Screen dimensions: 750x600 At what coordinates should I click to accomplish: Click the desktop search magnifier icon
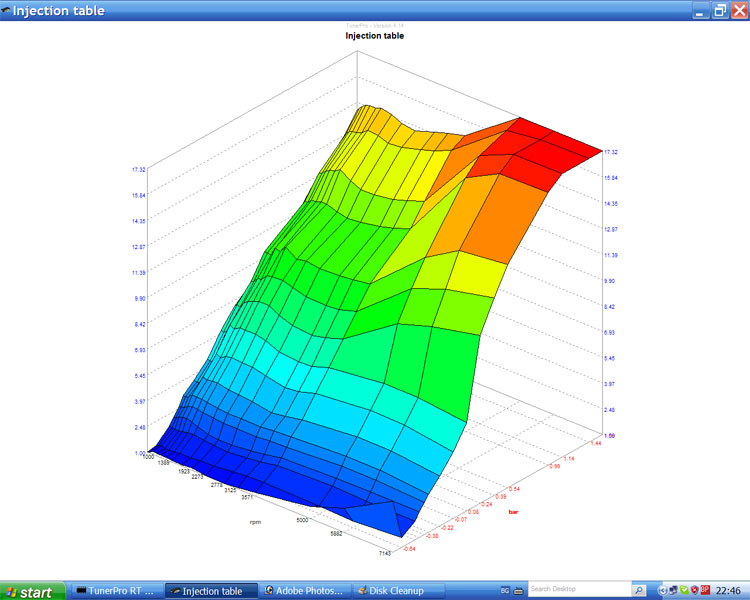641,590
